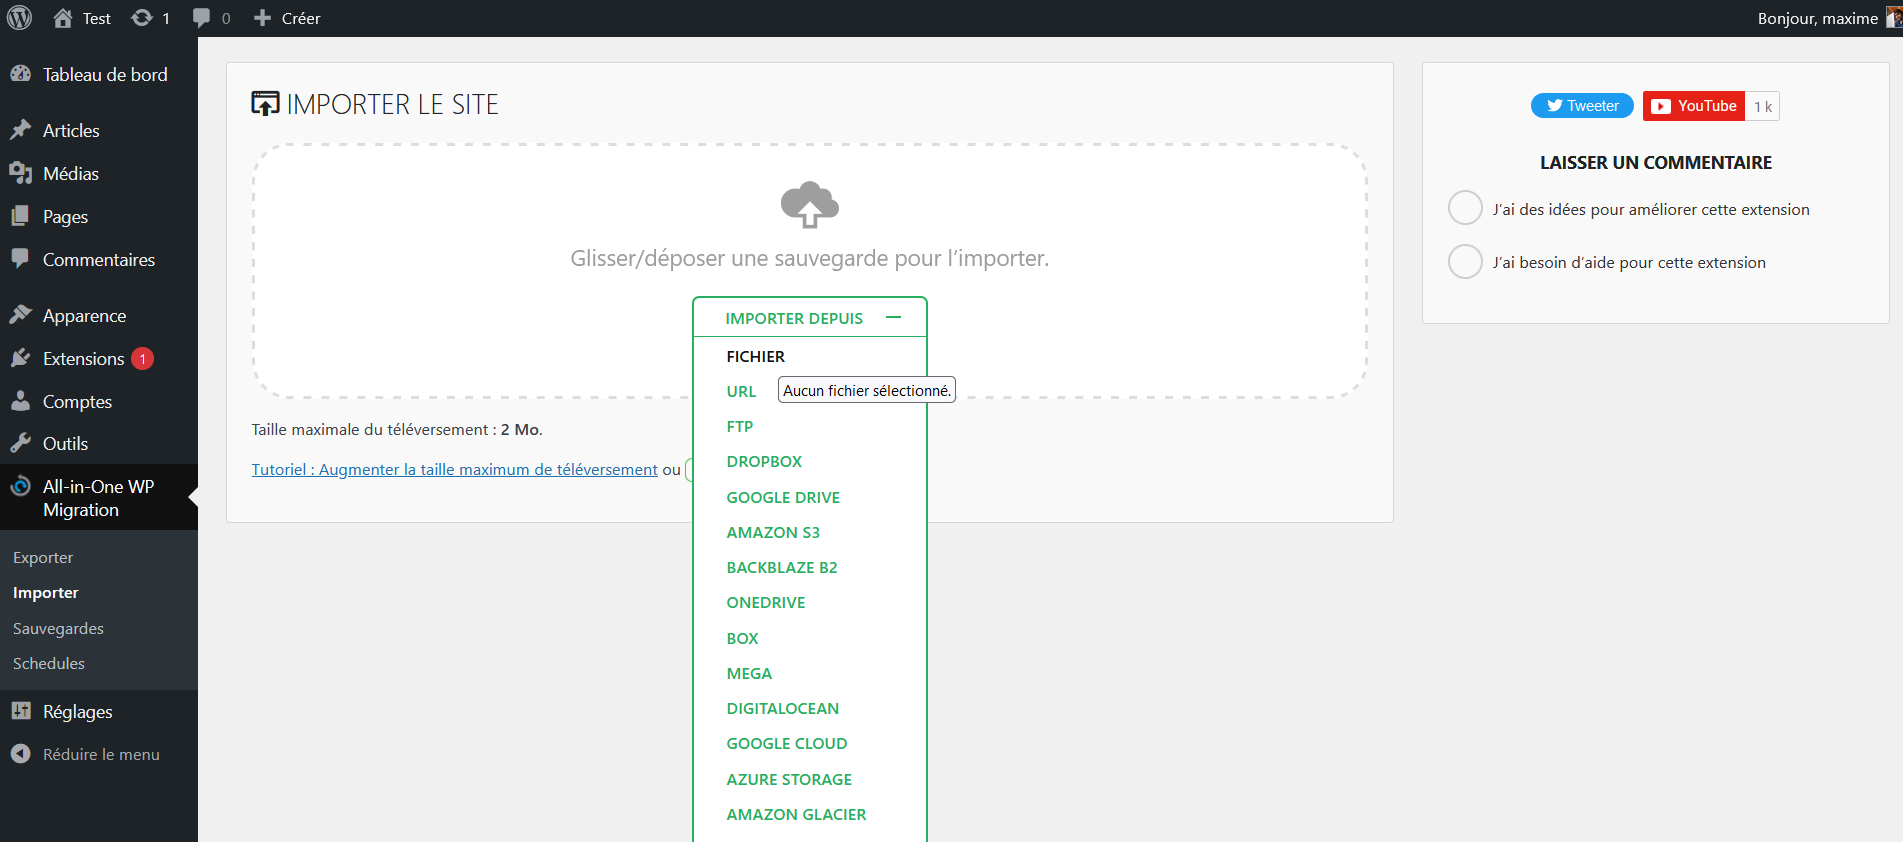Choose OneDrive as the import source
Image resolution: width=1903 pixels, height=842 pixels.
[x=766, y=602]
